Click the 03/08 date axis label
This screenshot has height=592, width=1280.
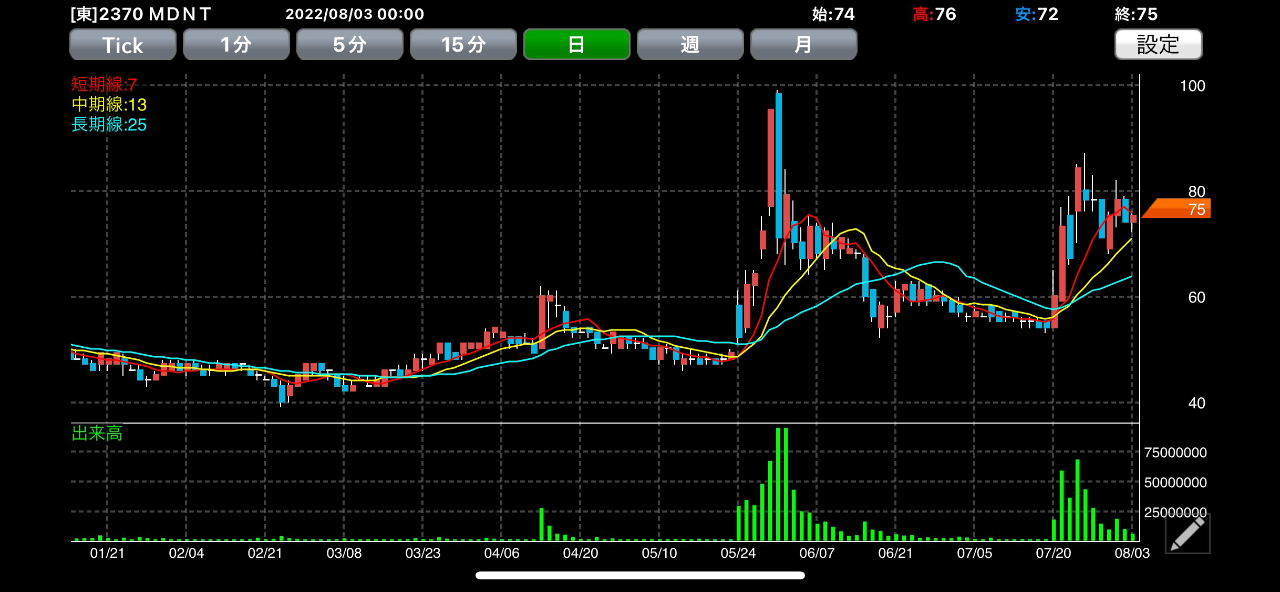point(344,553)
